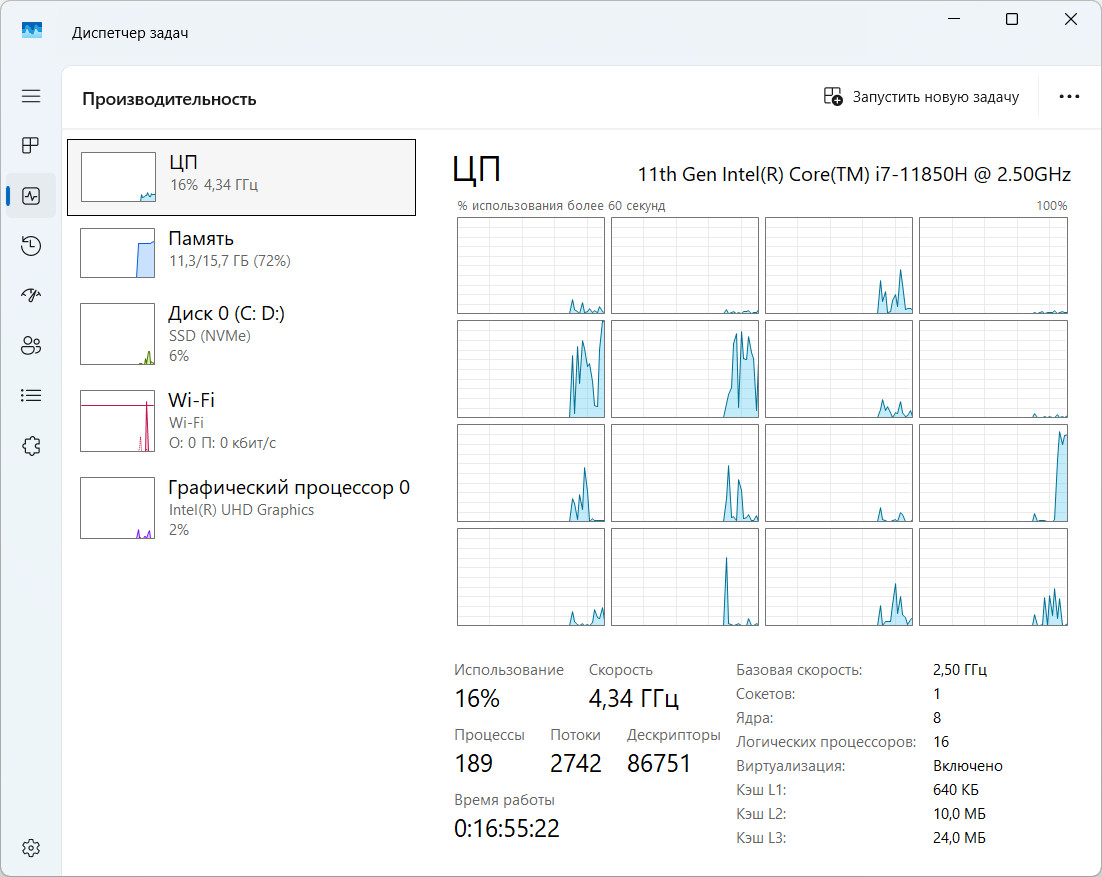Open the Startup apps page icon
Screen dimensions: 1102x877
[x=31, y=296]
